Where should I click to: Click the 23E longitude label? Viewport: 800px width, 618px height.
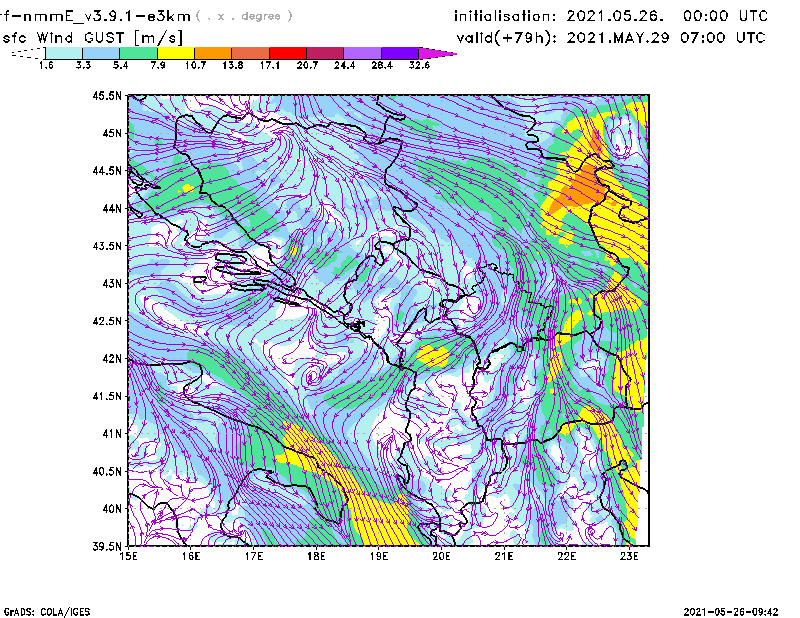[x=629, y=556]
